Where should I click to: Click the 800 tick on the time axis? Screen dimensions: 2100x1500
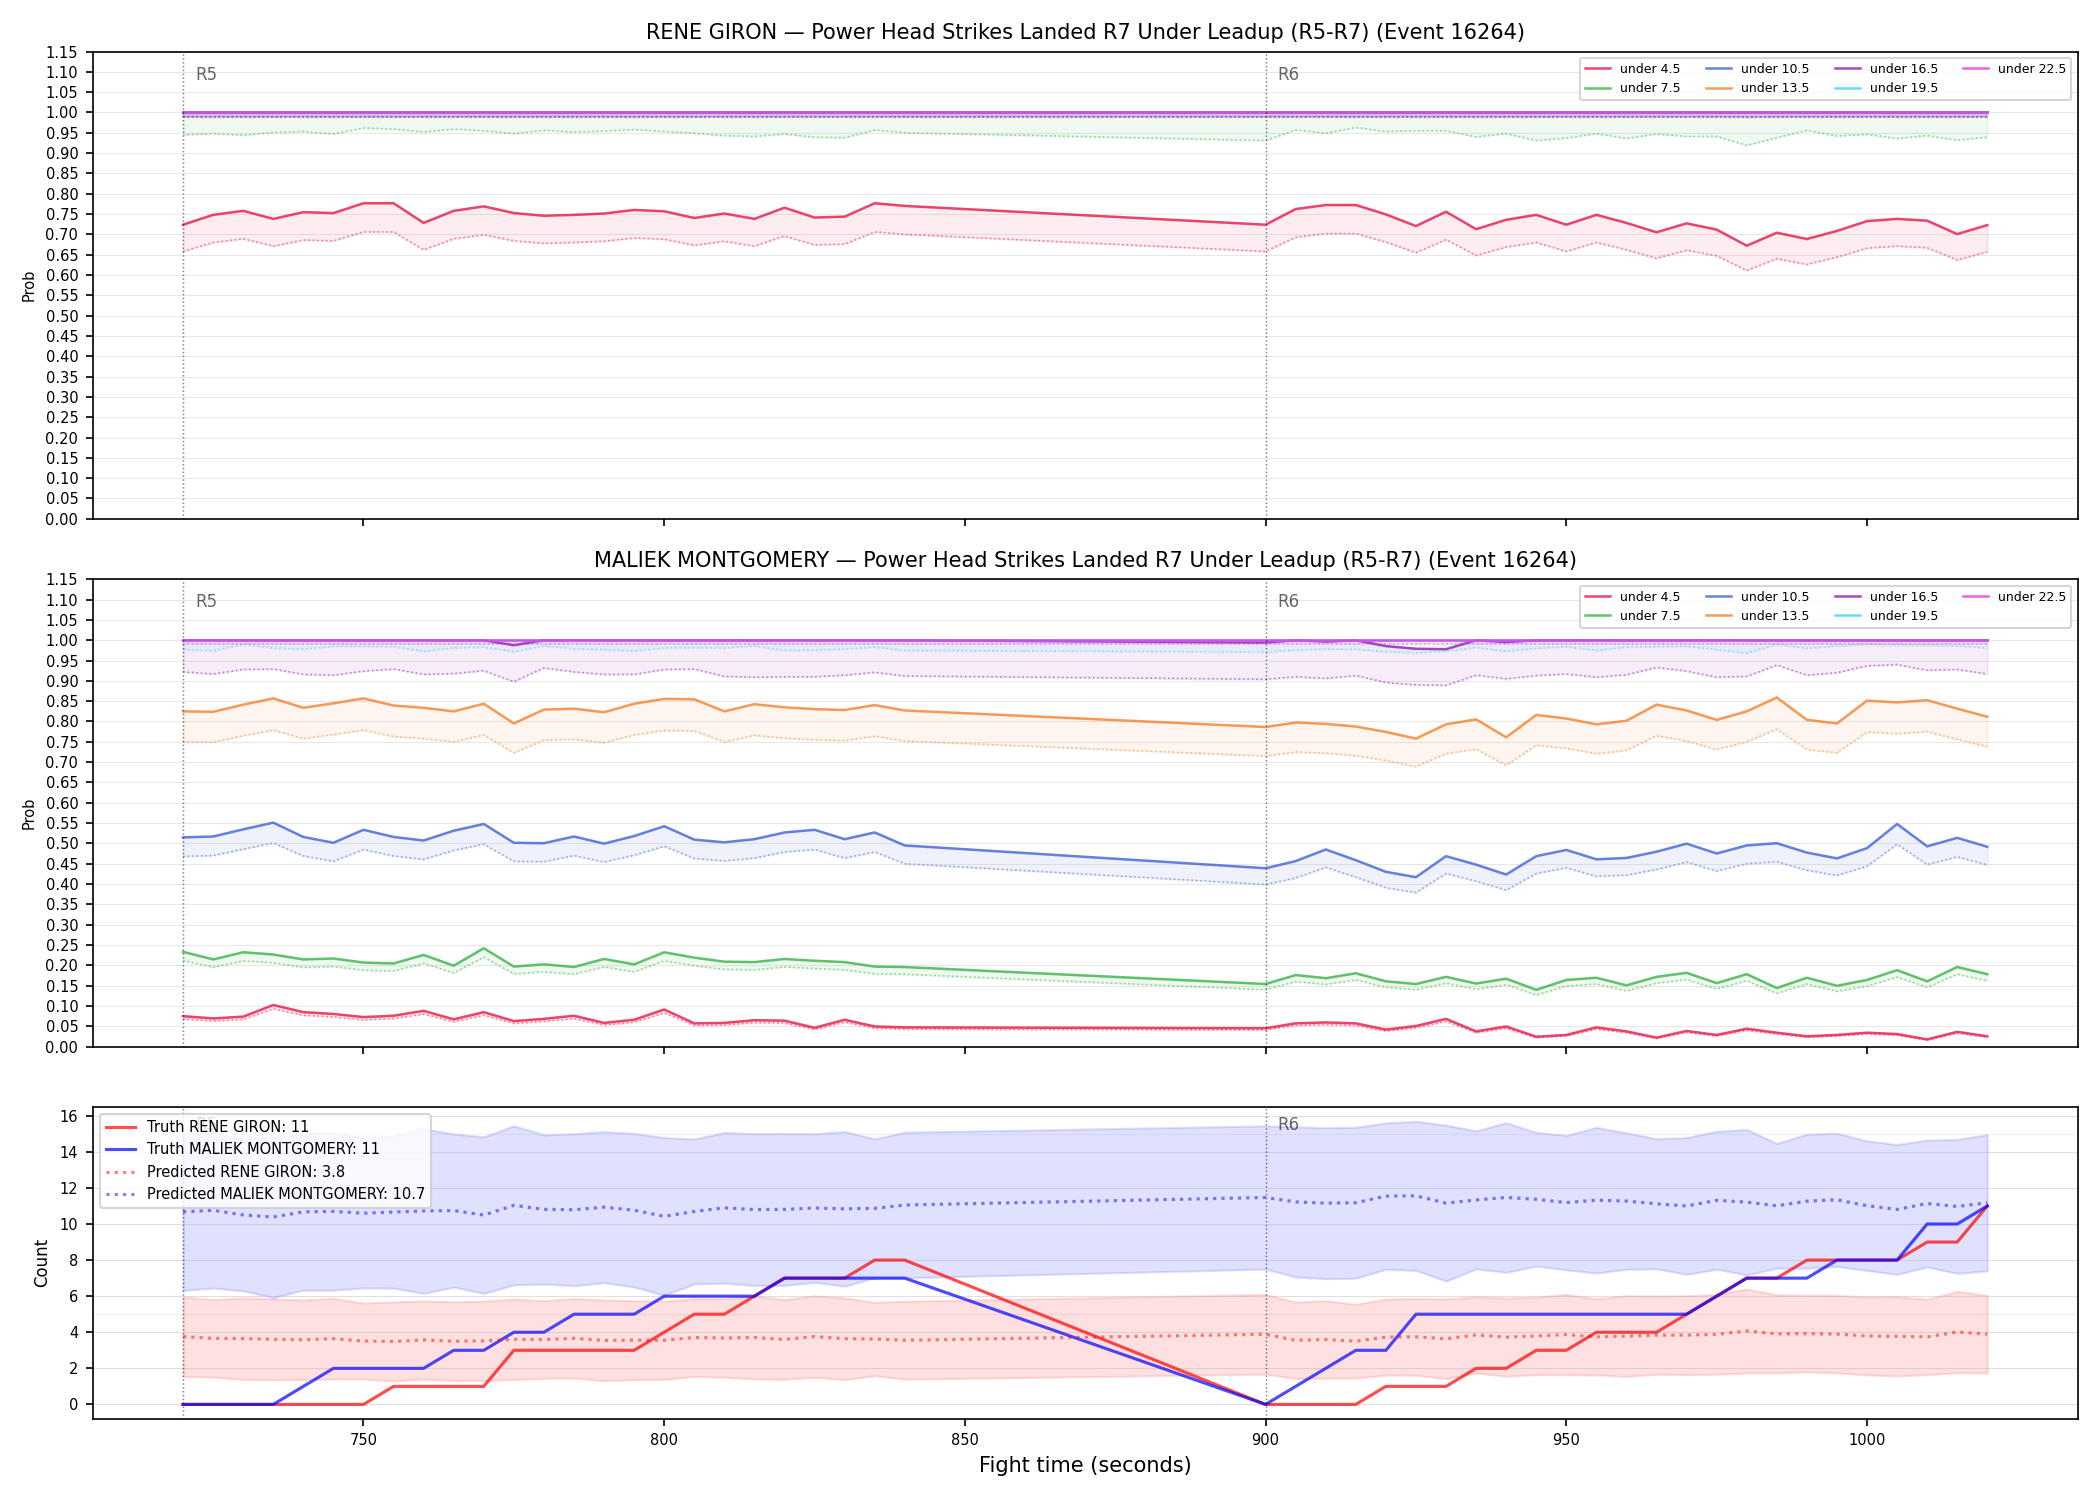[x=664, y=1439]
